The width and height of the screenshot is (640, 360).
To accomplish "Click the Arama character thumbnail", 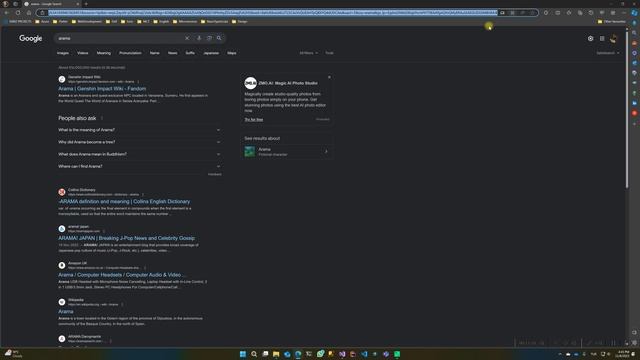I will 249,151.
